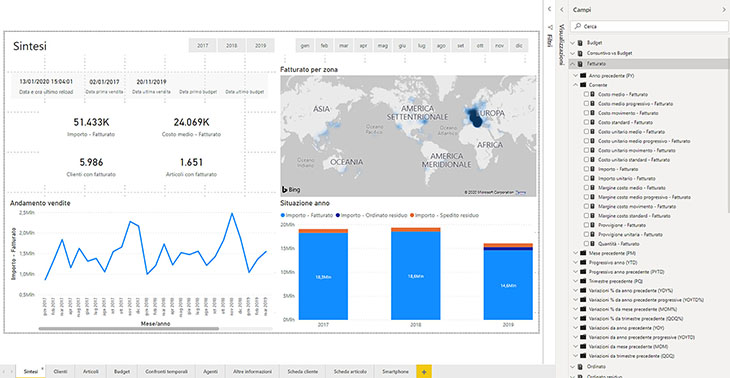Tick the Quantità - Fatturato checkbox
The width and height of the screenshot is (730, 378).
[x=586, y=243]
